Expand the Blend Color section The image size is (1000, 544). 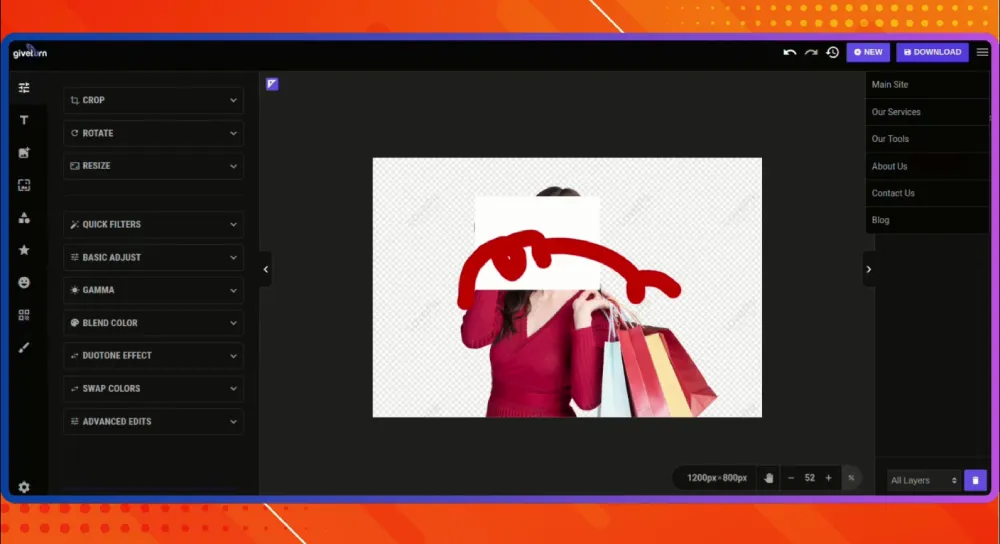click(x=153, y=323)
